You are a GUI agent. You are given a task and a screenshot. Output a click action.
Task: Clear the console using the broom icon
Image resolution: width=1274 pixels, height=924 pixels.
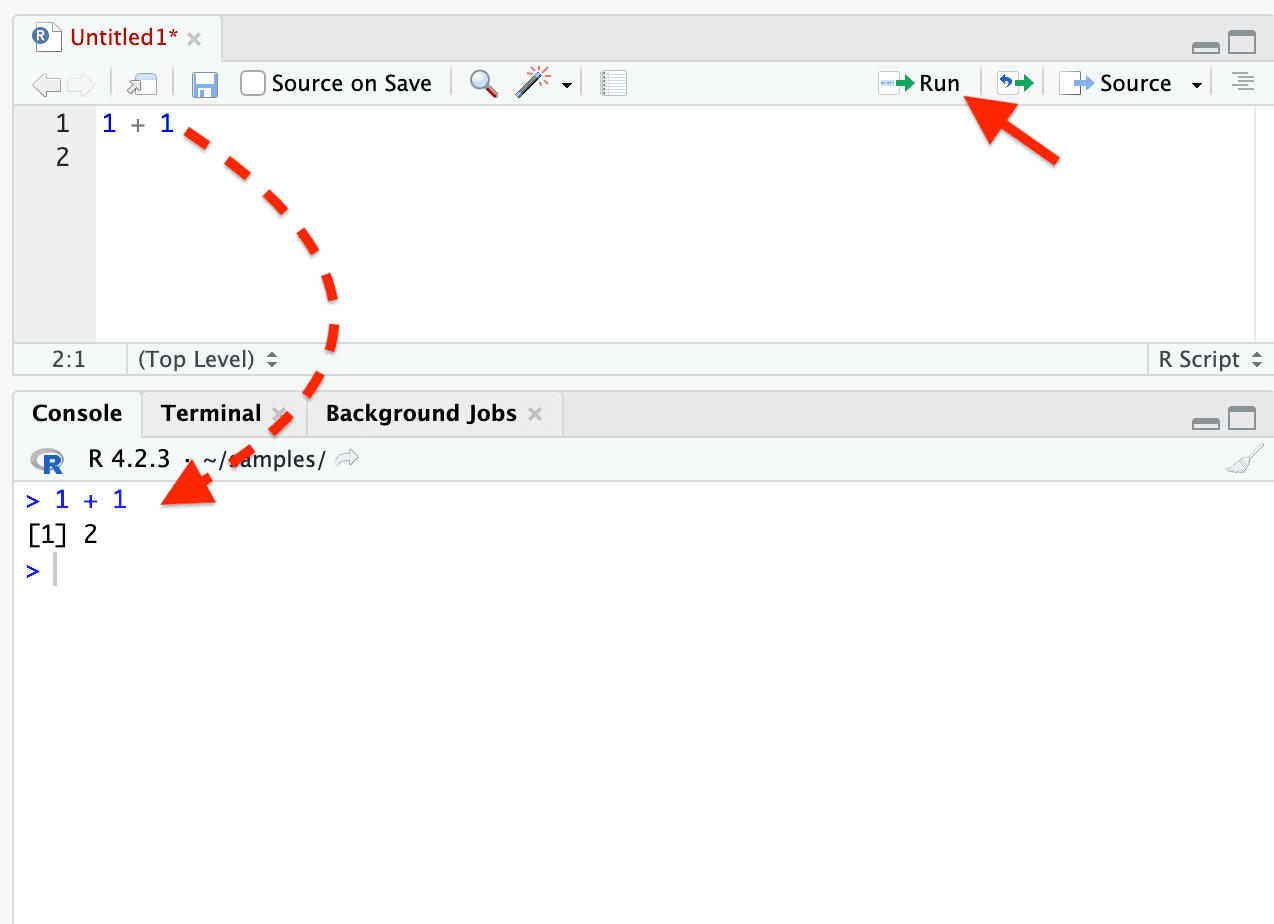(1246, 459)
